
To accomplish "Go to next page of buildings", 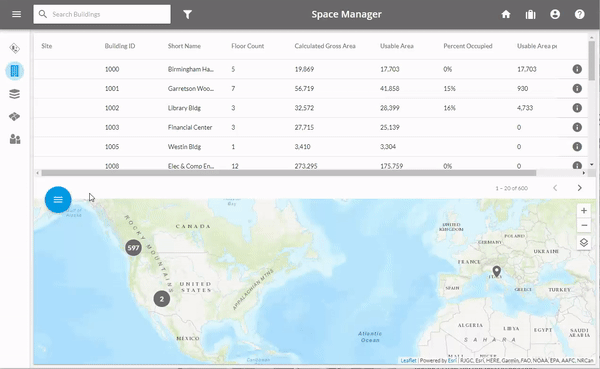I will 579,188.
